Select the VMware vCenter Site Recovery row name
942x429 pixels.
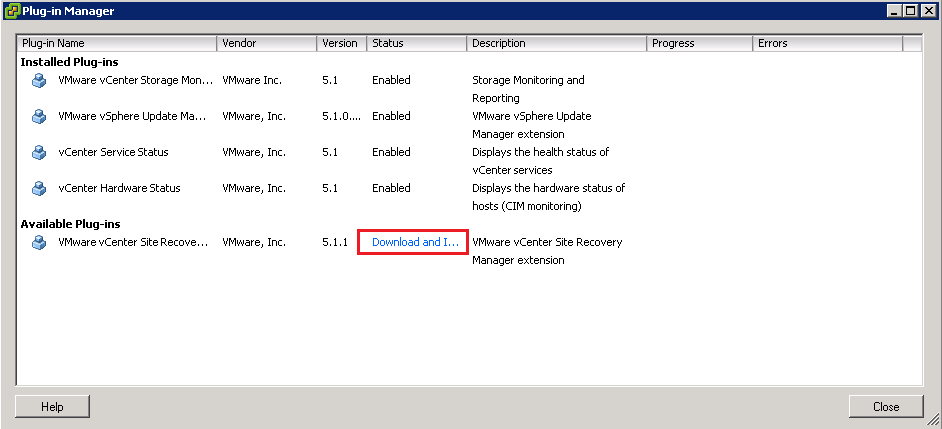tap(133, 242)
